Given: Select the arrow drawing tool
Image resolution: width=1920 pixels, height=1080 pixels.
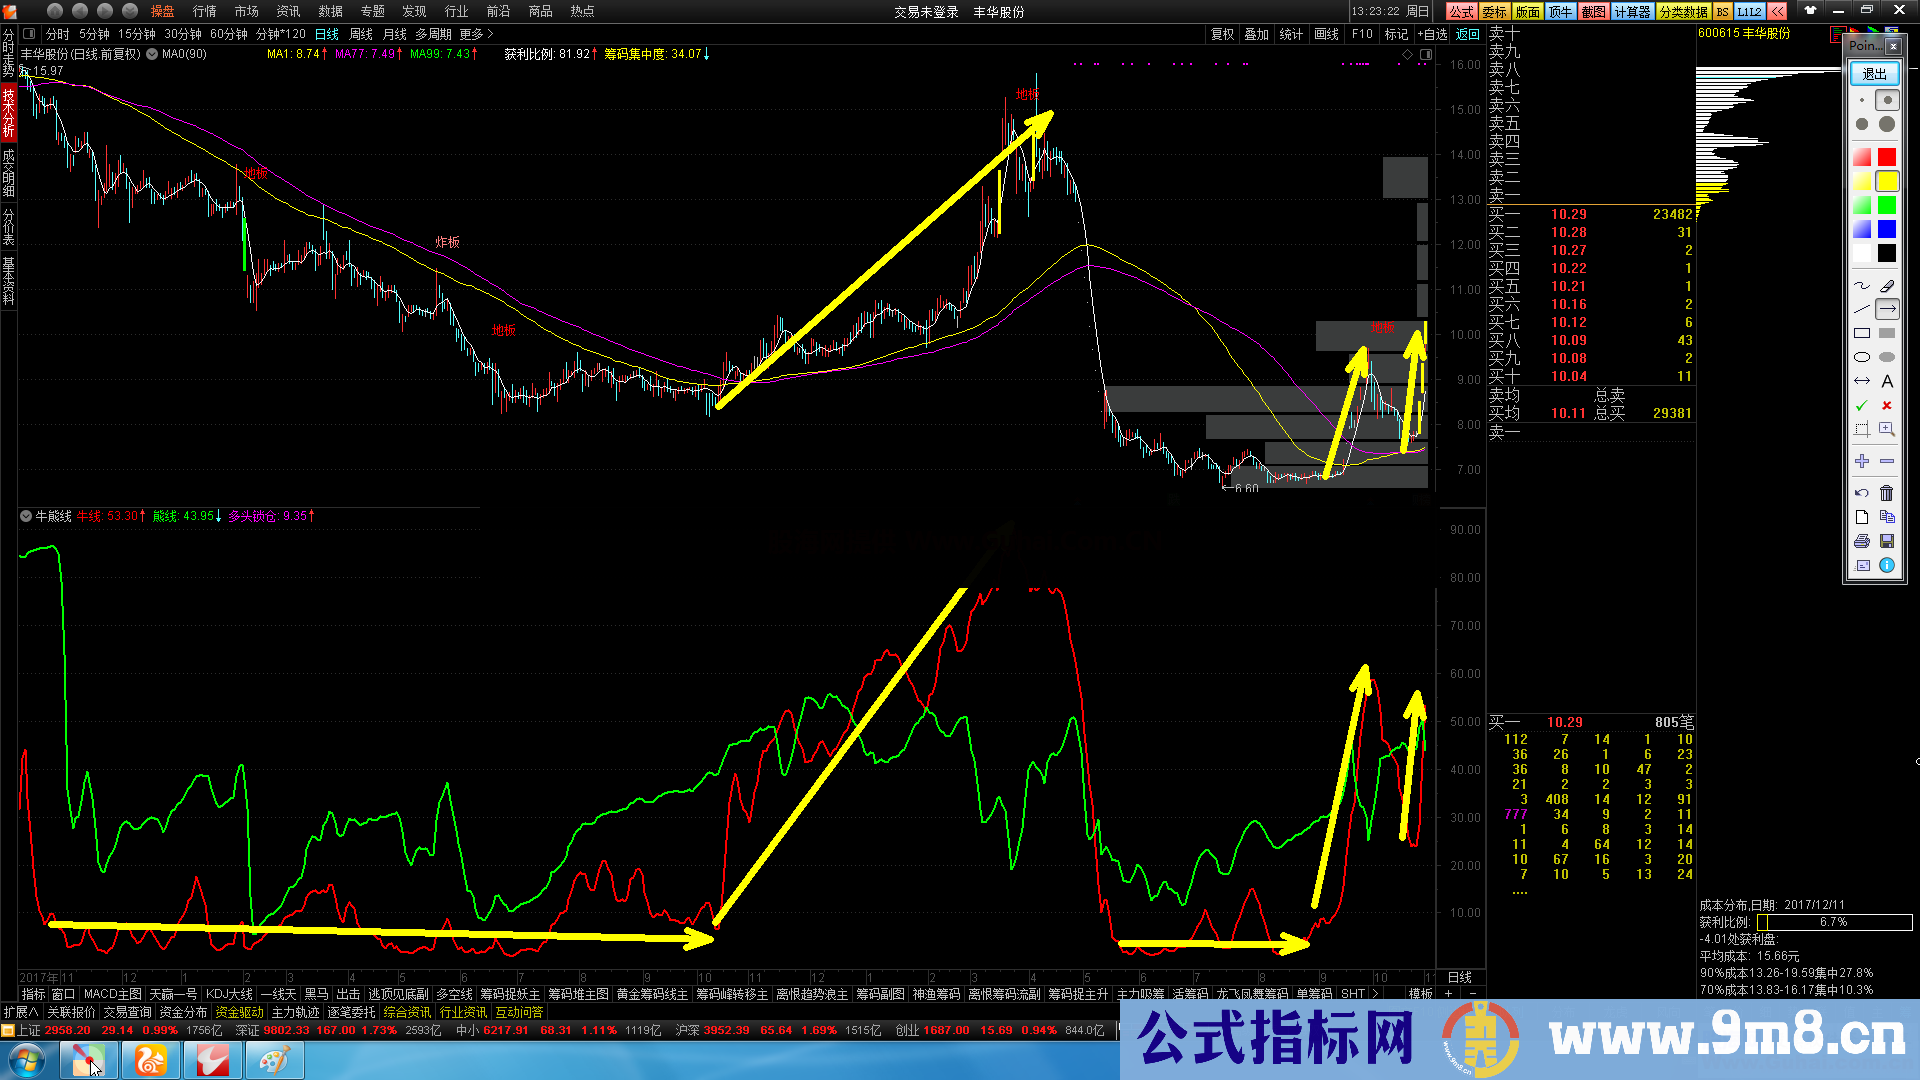Looking at the screenshot, I should (1887, 309).
